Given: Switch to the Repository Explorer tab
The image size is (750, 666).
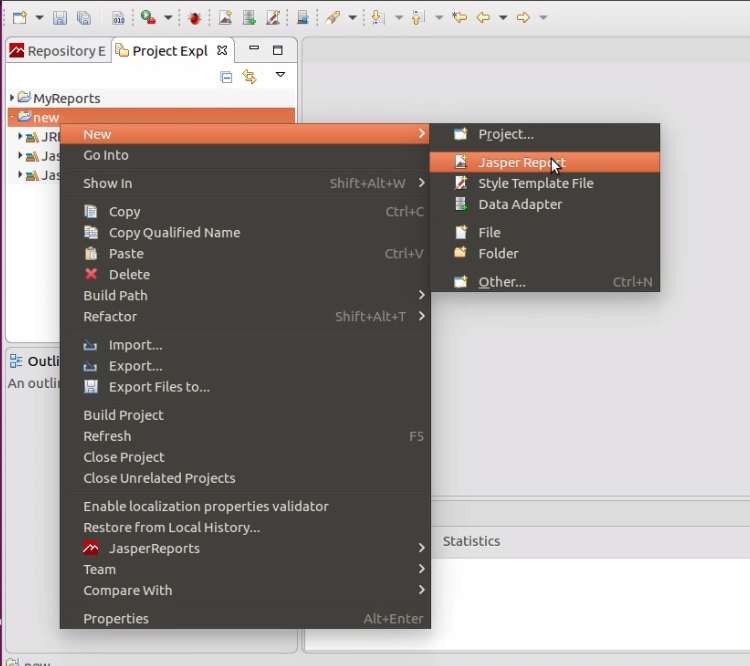Looking at the screenshot, I should [58, 51].
